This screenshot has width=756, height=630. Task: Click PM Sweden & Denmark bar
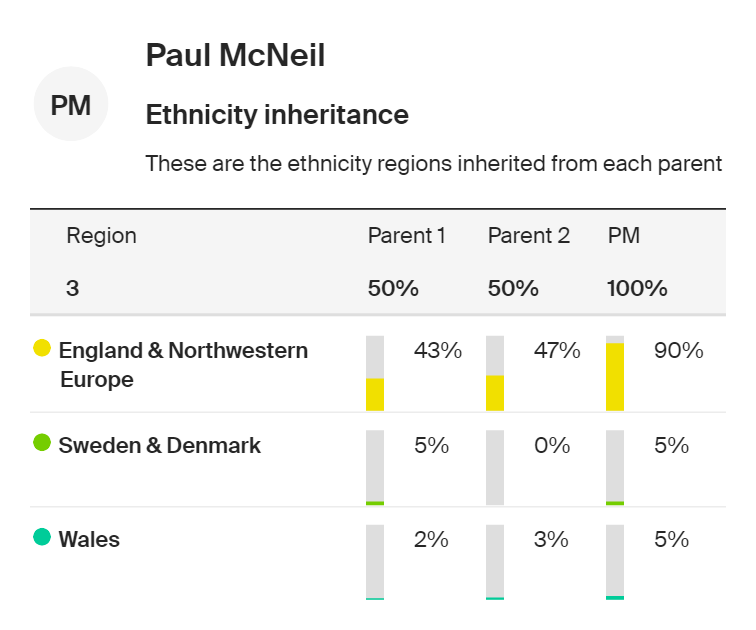tap(615, 467)
